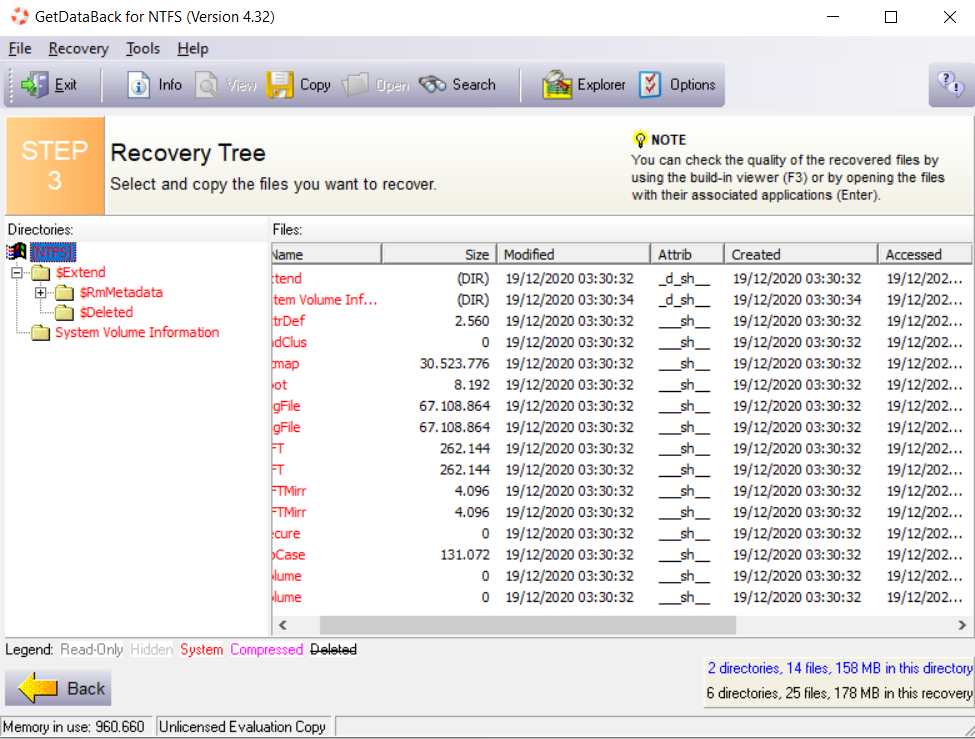
Task: Click the file list horizontal scrollbar thumb
Action: click(528, 625)
